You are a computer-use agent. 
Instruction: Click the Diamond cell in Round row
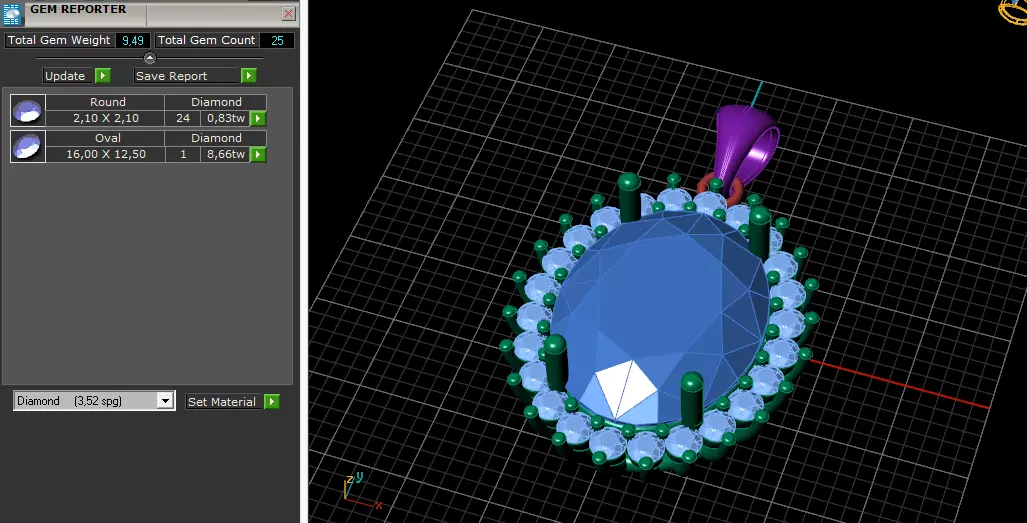pos(215,102)
